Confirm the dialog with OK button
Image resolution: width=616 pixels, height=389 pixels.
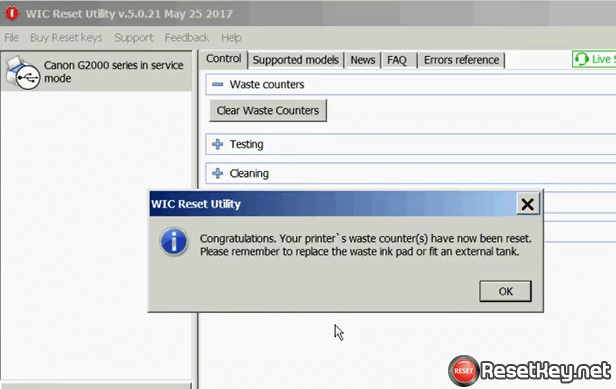point(505,291)
